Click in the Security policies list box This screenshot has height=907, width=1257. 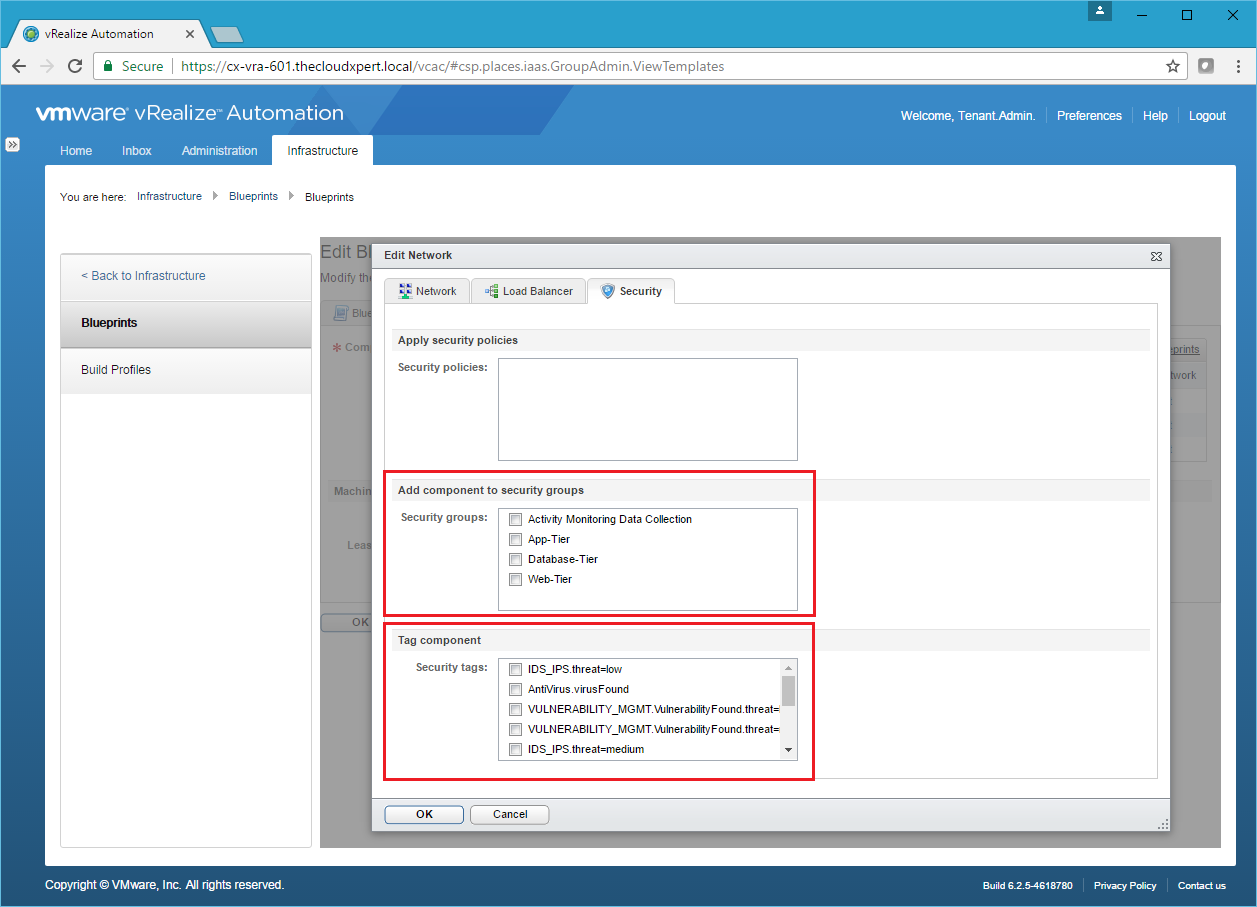tap(647, 409)
